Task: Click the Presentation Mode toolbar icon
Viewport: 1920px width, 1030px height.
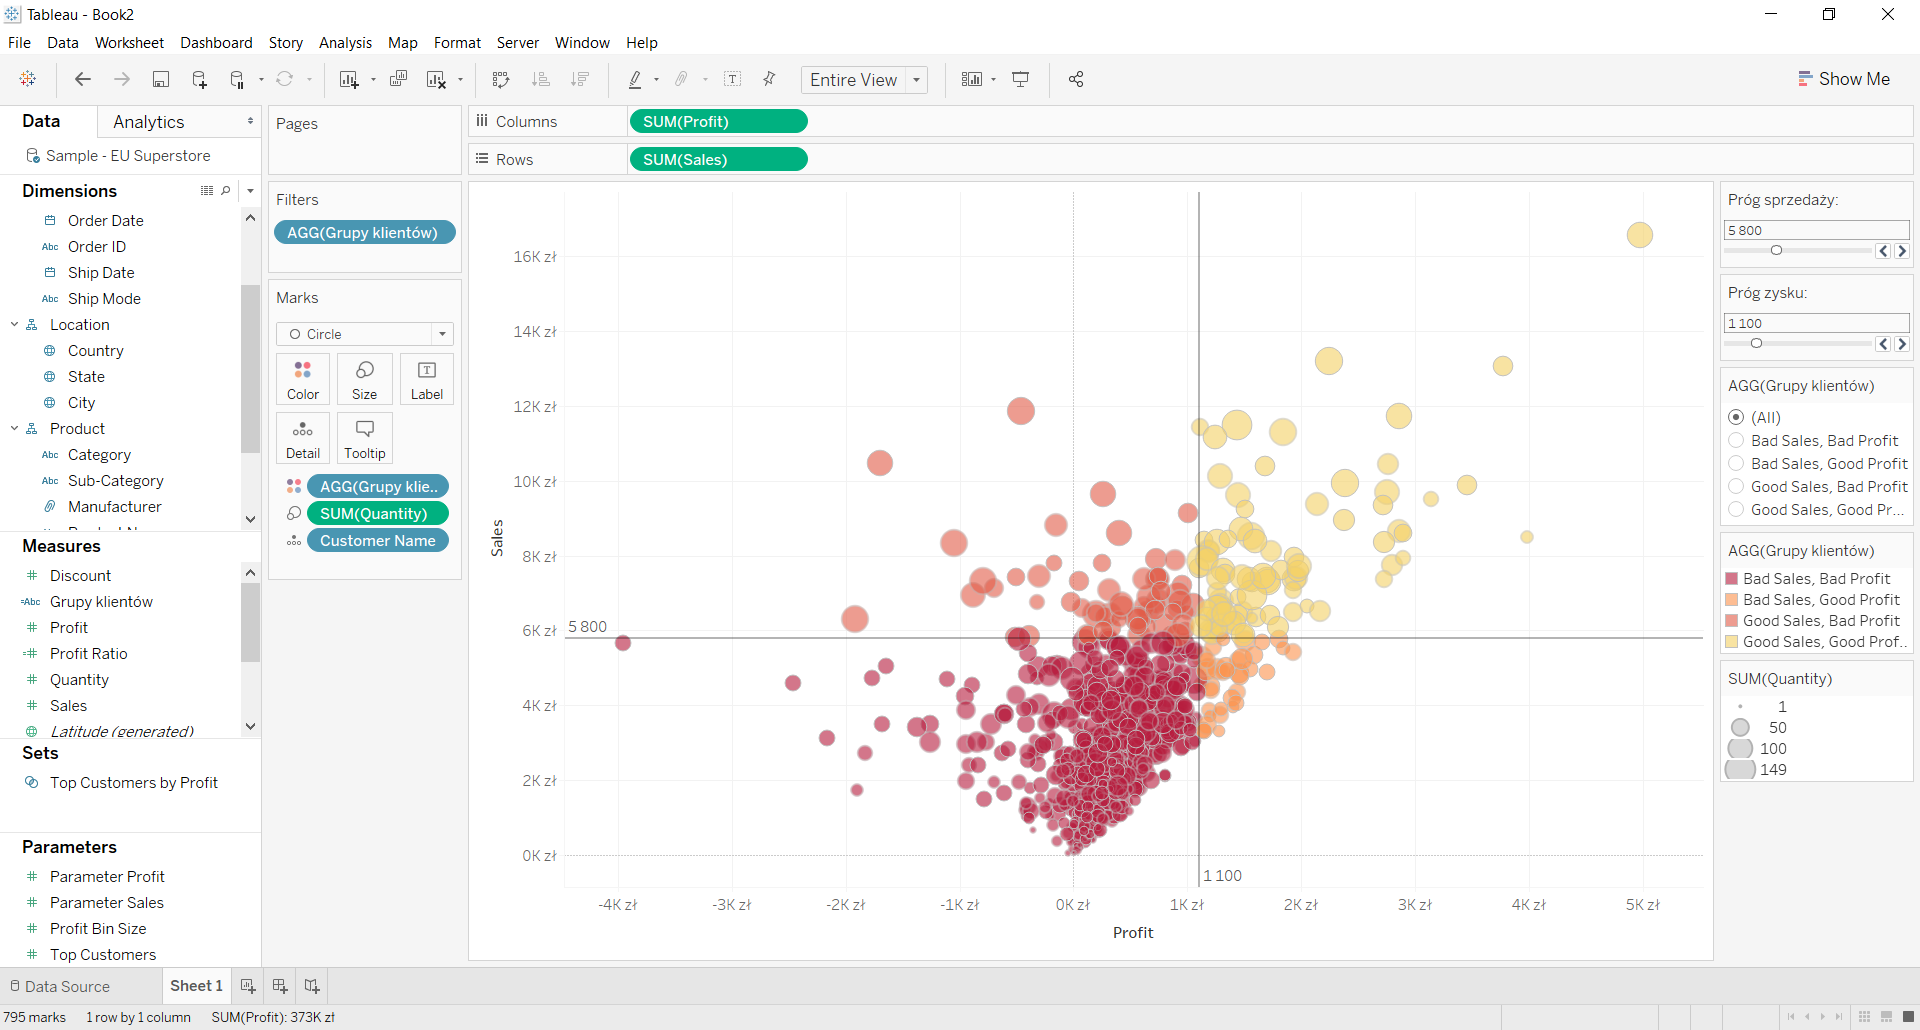Action: [x=1021, y=80]
